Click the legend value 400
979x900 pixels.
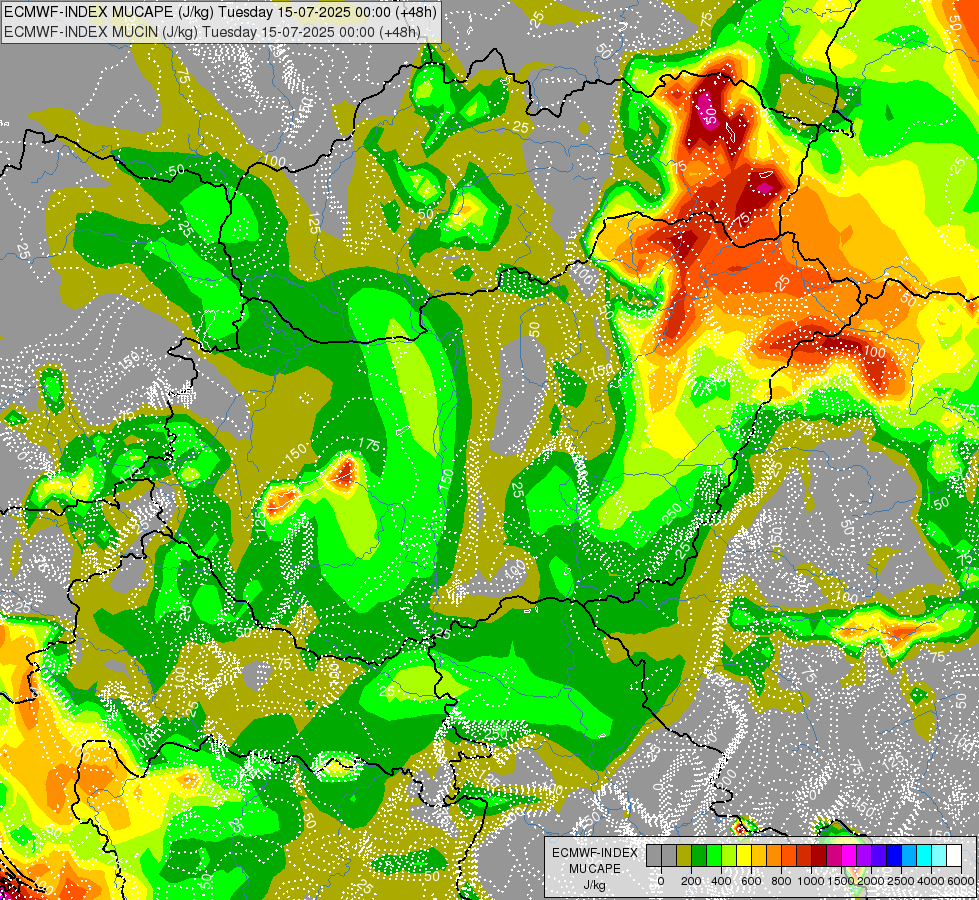pos(721,881)
